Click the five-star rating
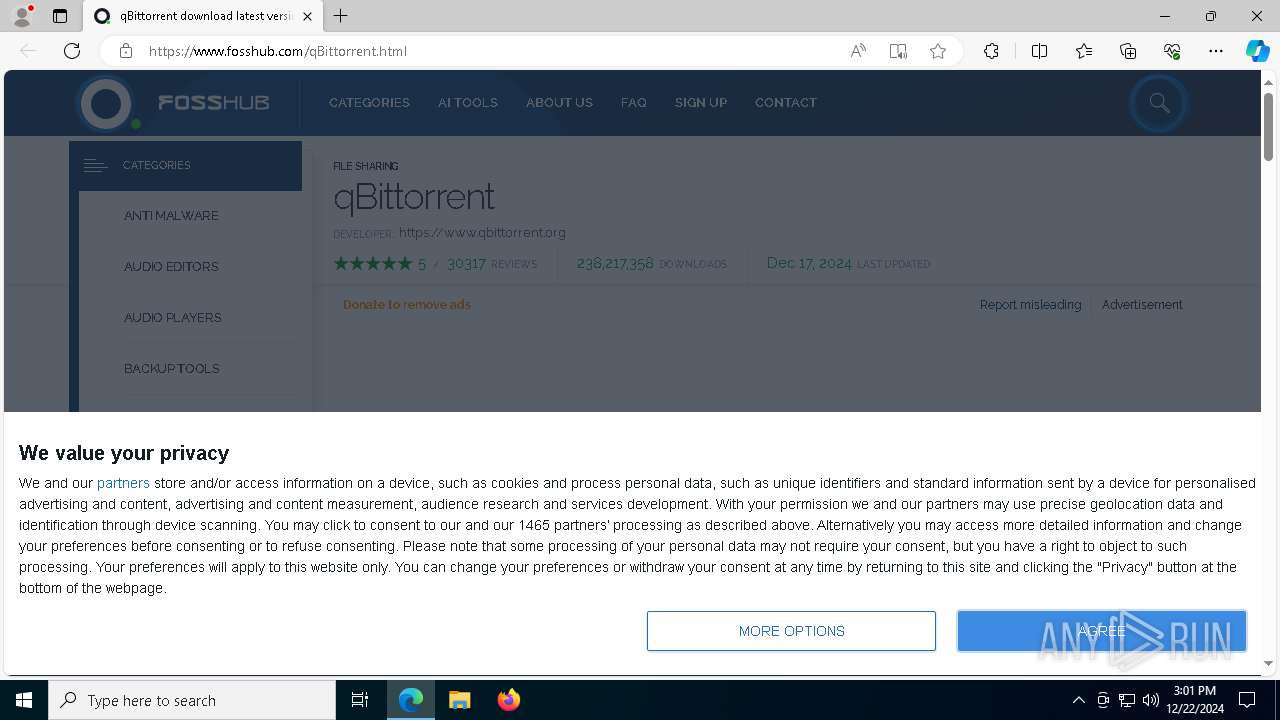This screenshot has width=1280, height=720. (373, 264)
